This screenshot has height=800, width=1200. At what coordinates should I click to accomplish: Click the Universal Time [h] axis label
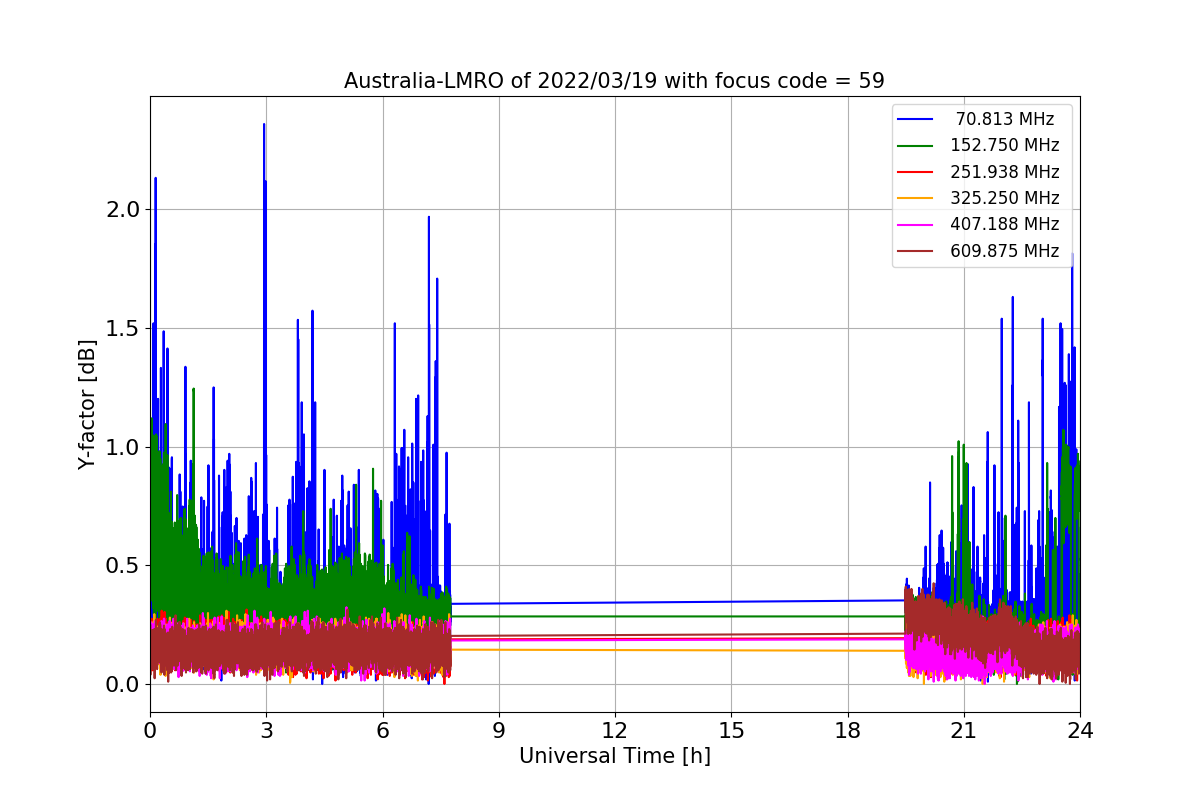[615, 757]
